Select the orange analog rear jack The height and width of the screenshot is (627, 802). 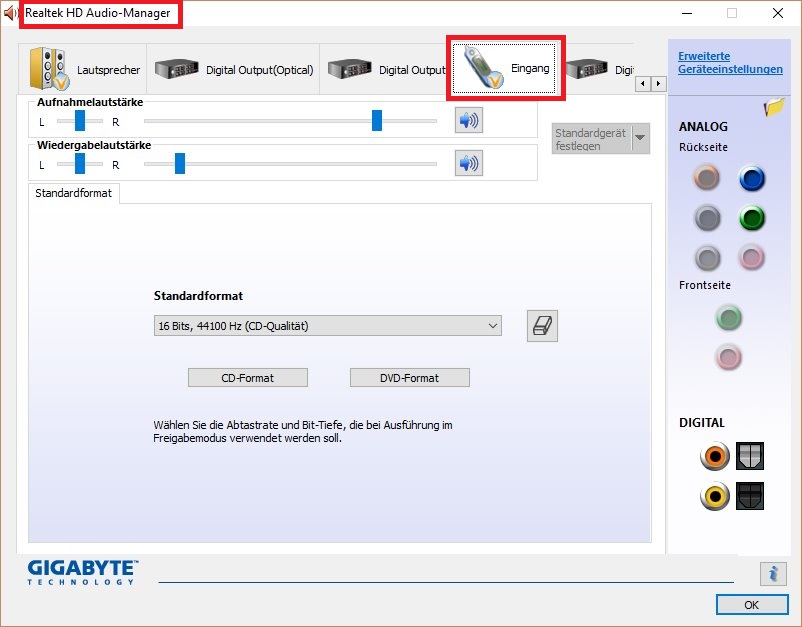(707, 178)
